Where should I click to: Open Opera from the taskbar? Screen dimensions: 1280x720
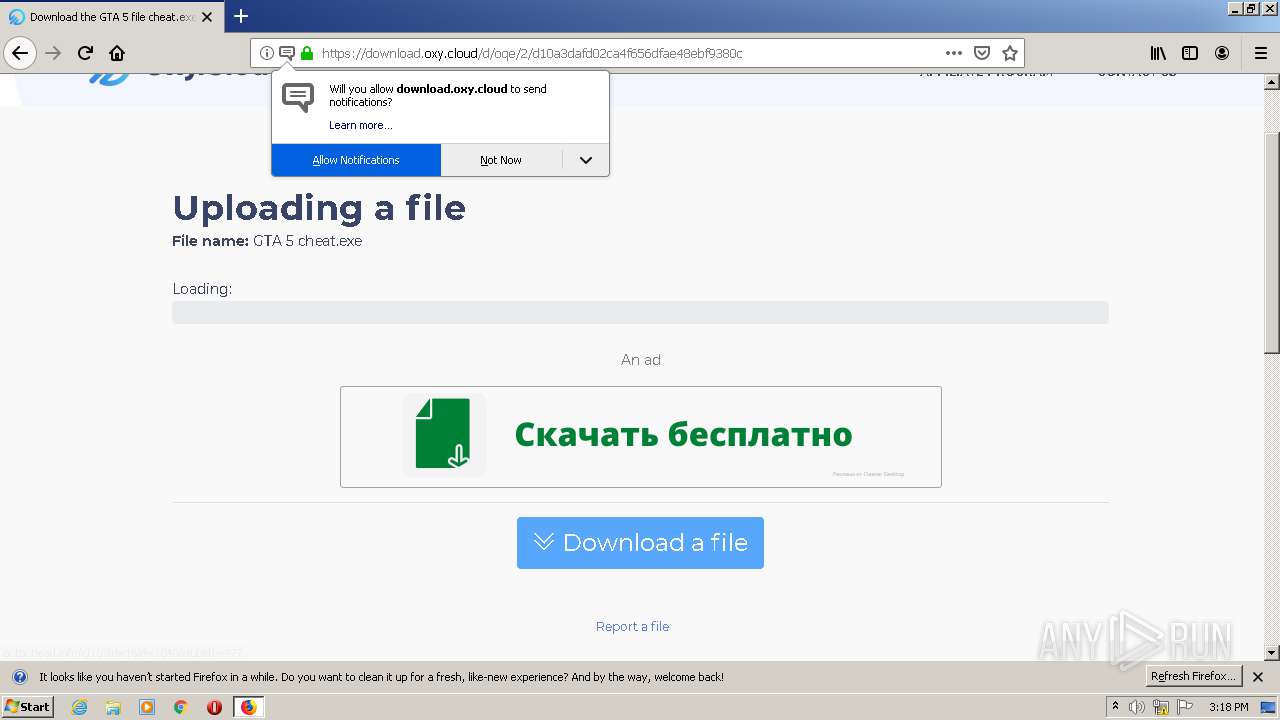(214, 707)
